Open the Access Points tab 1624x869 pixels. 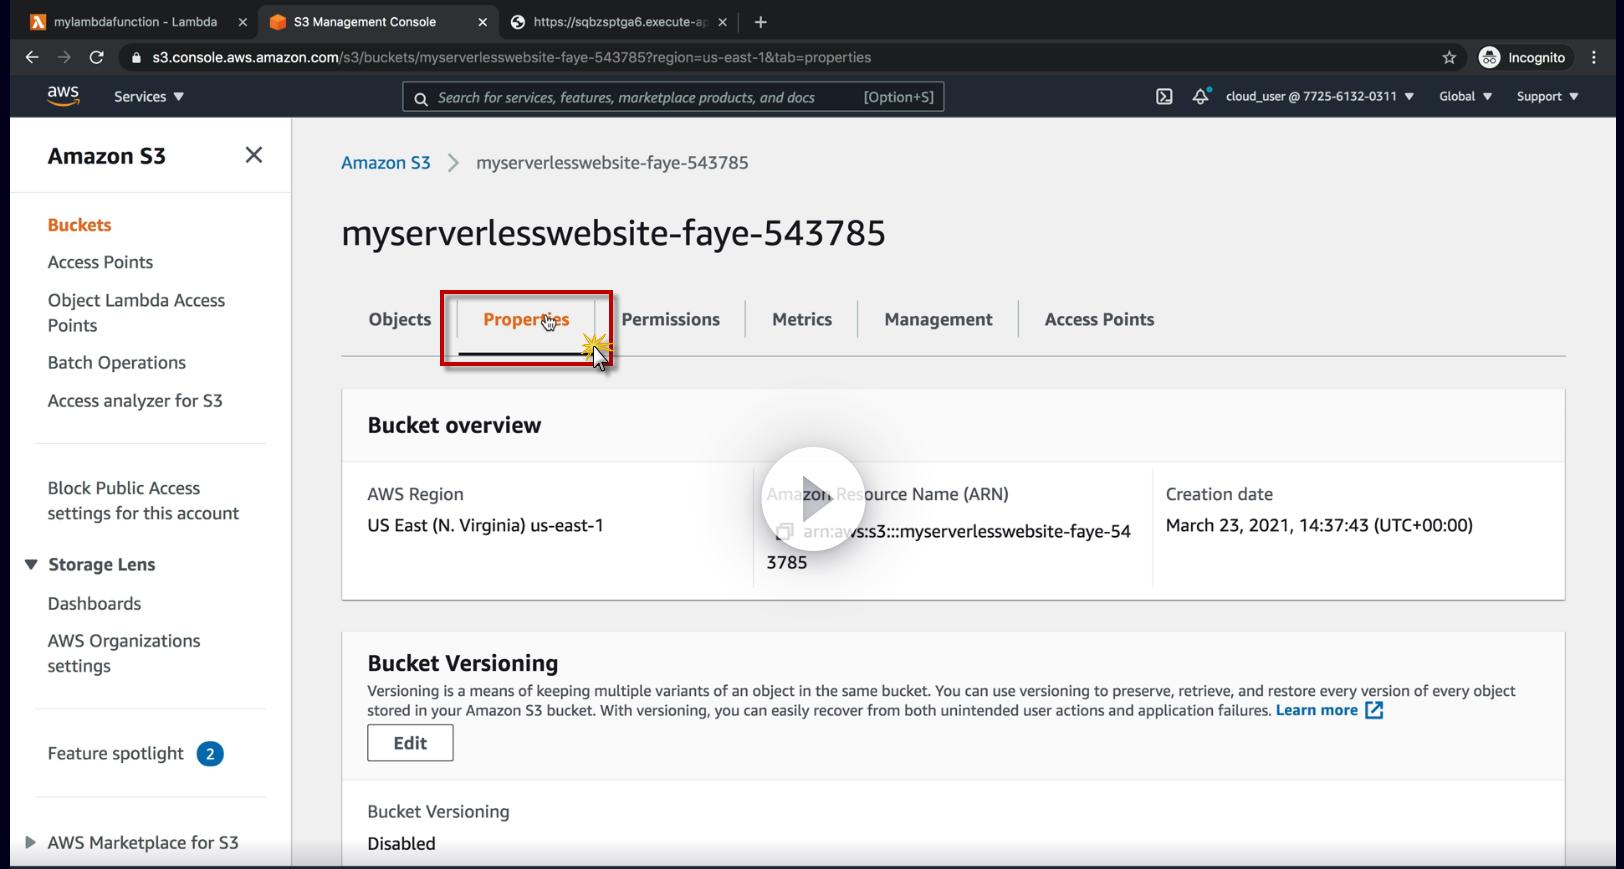(x=1099, y=320)
